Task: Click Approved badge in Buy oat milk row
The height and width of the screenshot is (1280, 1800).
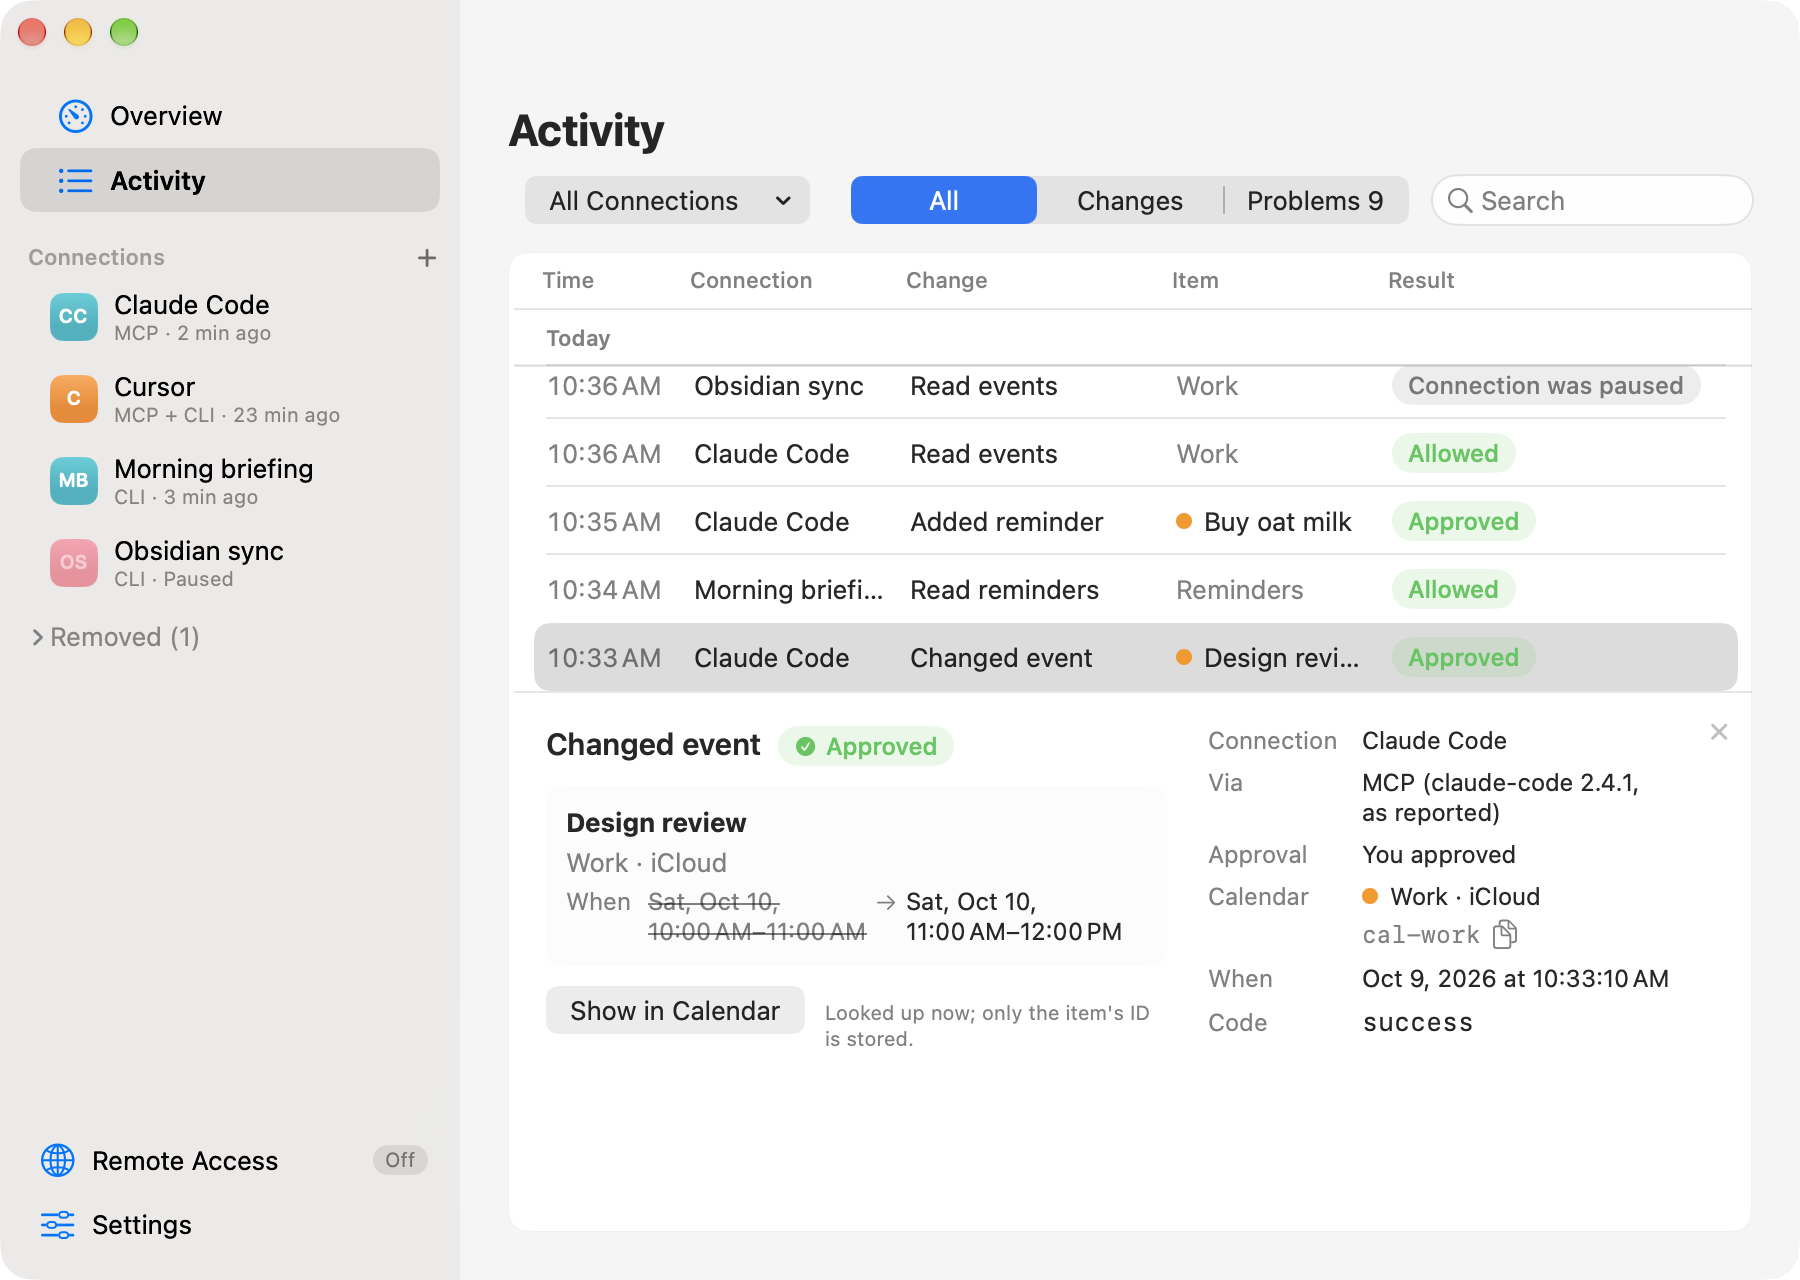Action: click(x=1463, y=522)
